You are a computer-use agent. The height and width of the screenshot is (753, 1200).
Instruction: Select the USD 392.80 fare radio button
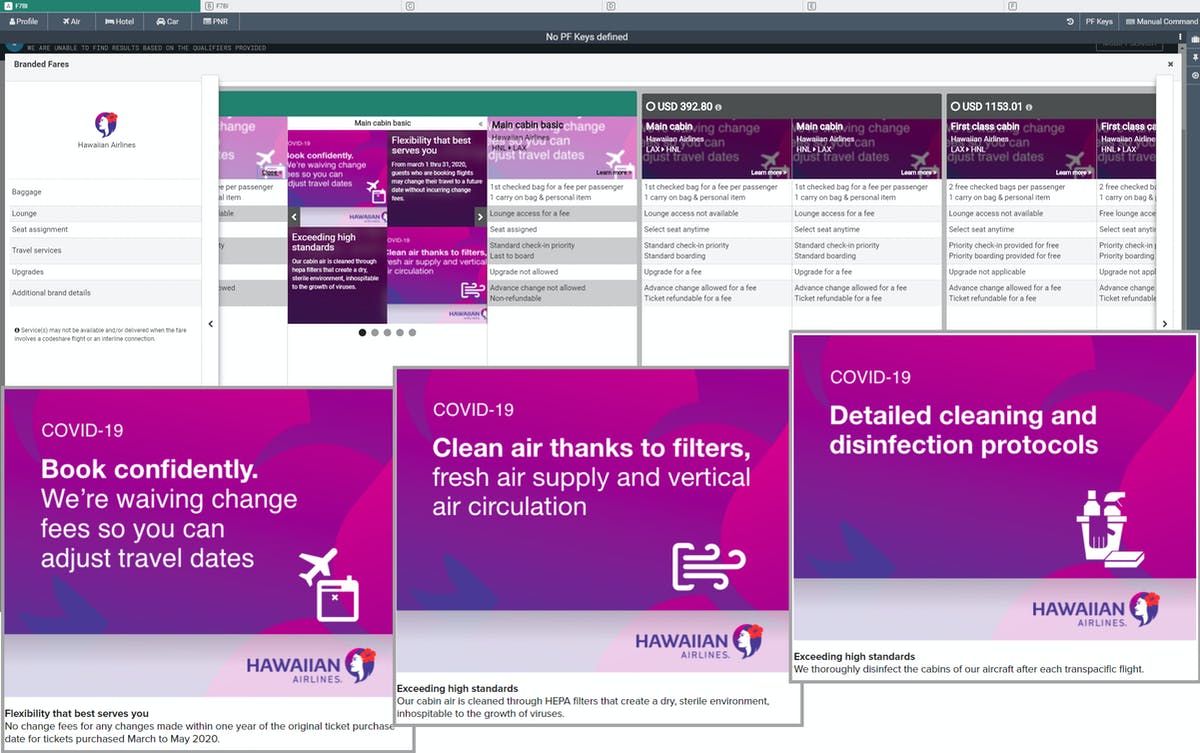pos(650,106)
